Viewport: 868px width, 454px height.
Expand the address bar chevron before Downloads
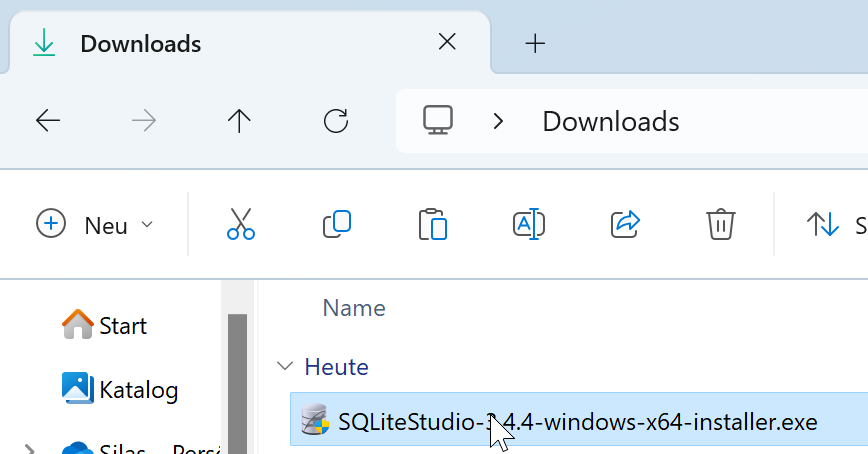click(498, 122)
